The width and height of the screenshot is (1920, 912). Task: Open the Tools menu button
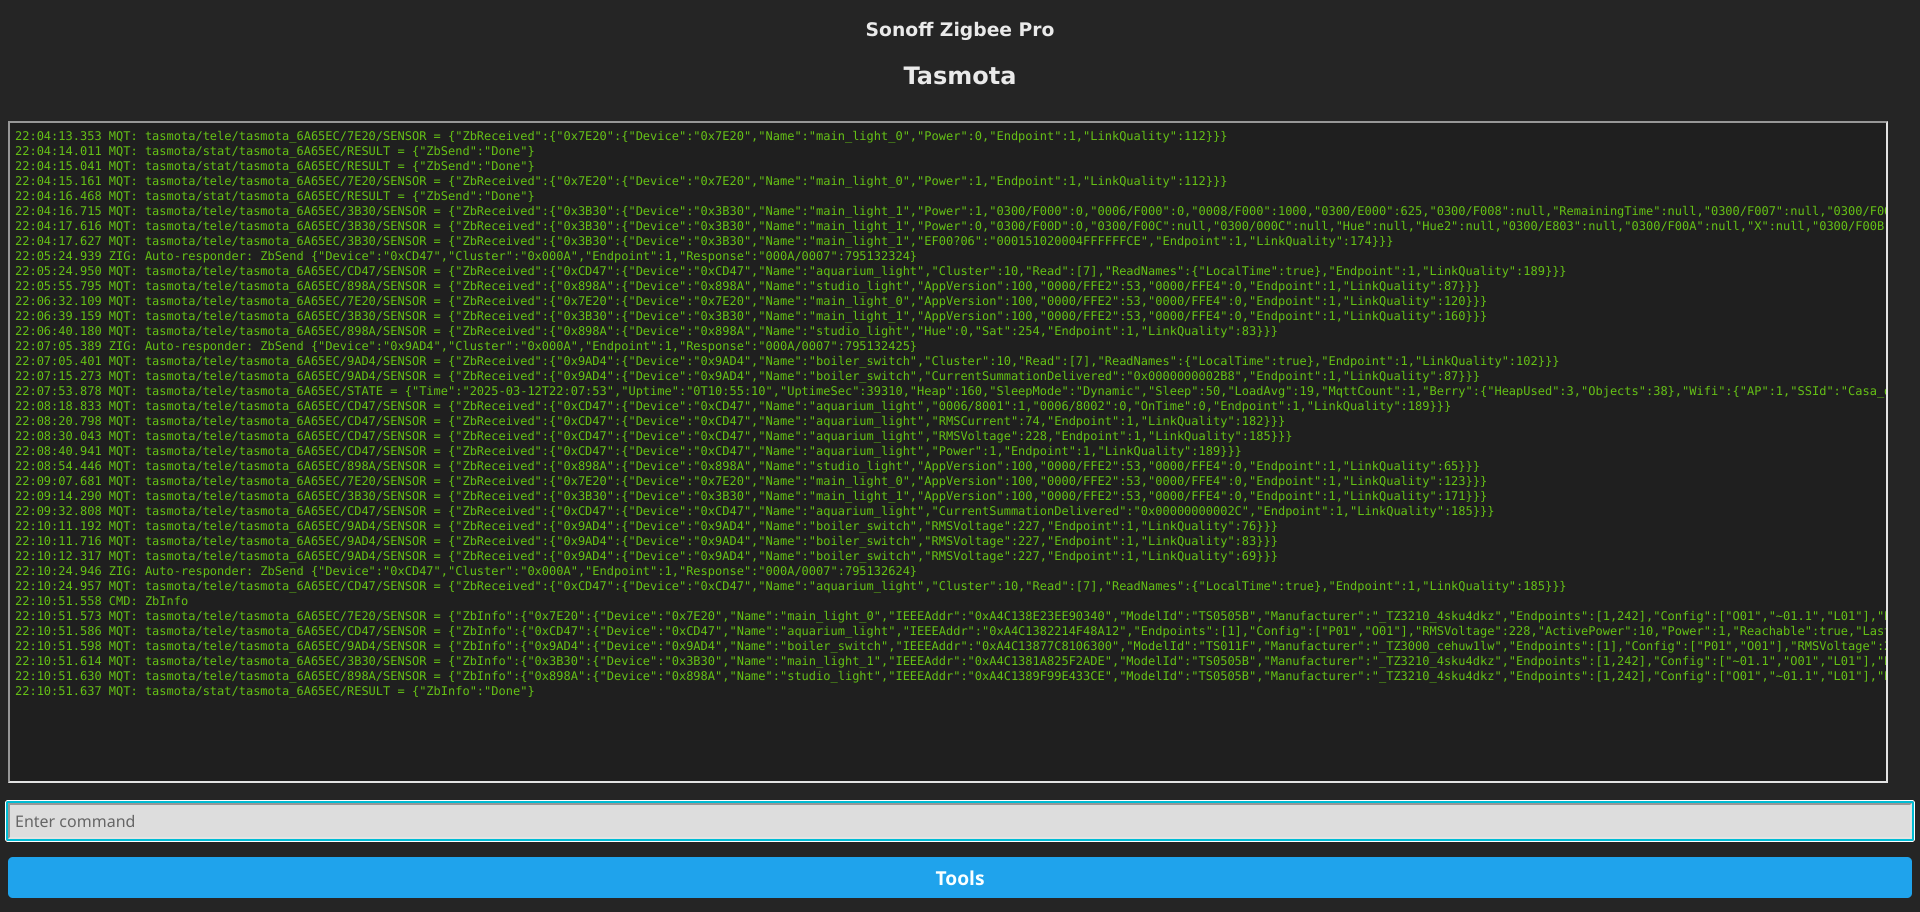click(960, 878)
